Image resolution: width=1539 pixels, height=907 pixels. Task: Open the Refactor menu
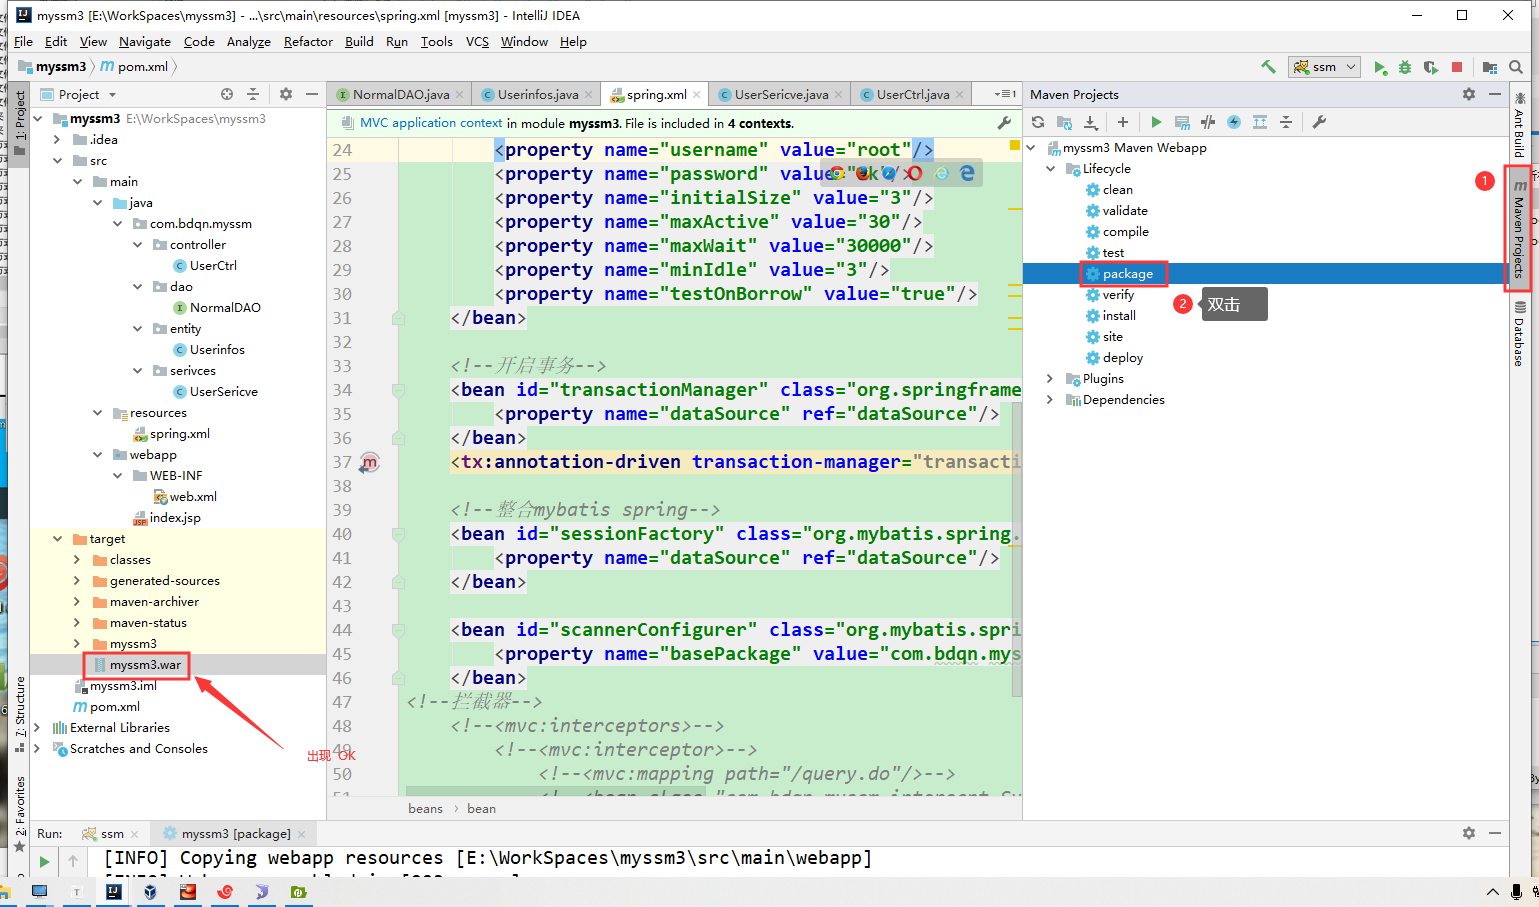(x=308, y=42)
